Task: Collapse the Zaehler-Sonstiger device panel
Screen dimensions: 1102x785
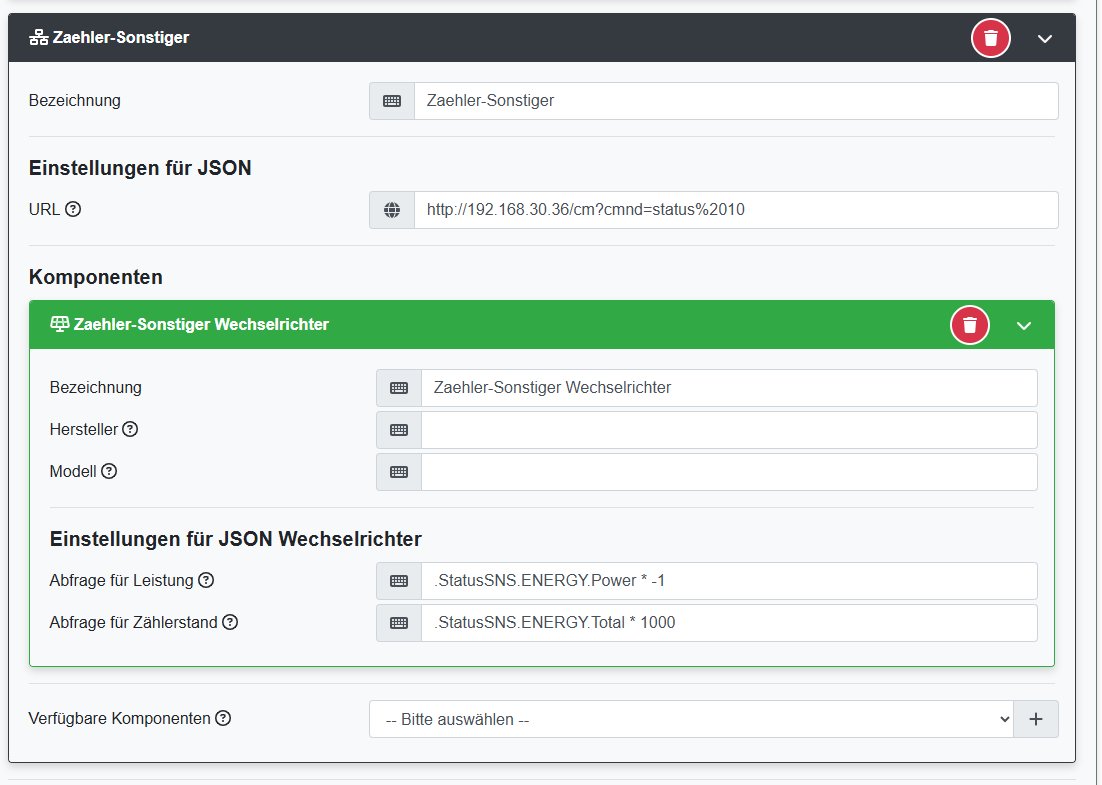Action: 1045,38
